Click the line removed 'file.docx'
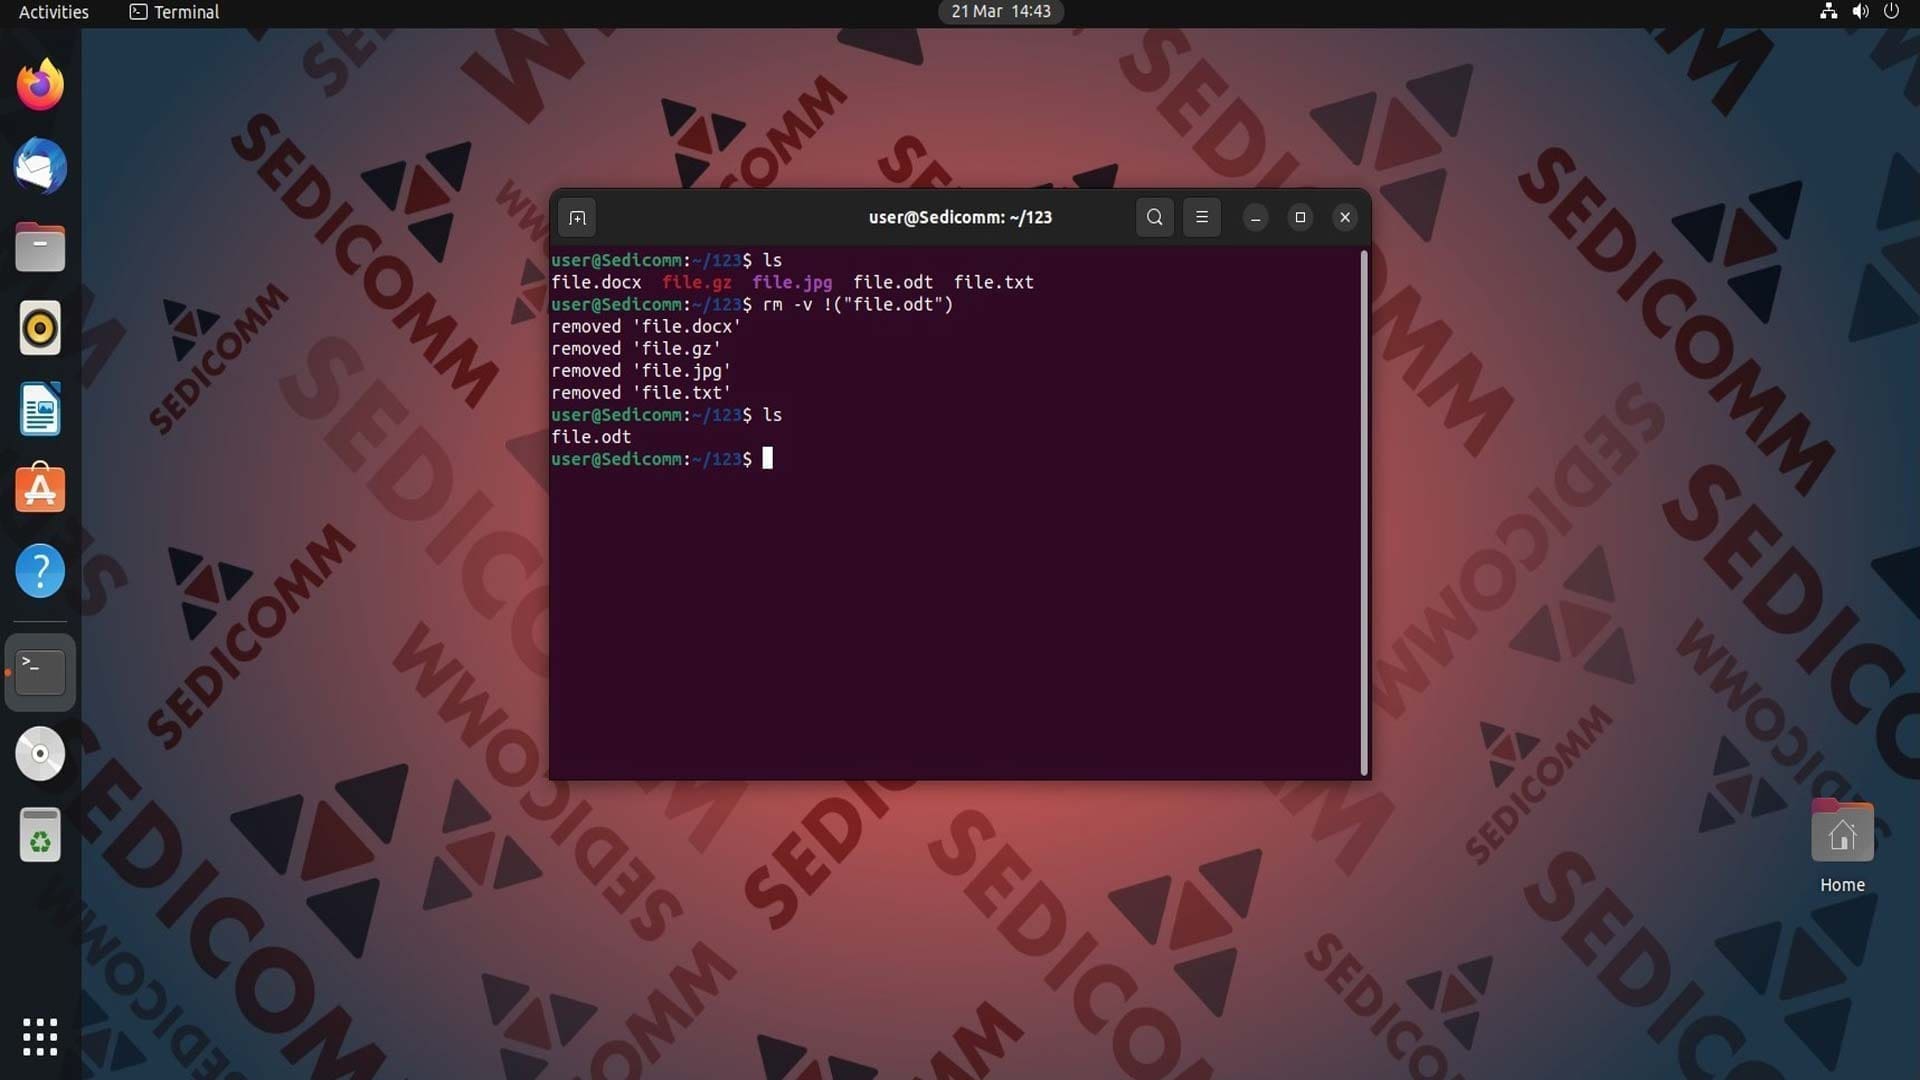The width and height of the screenshot is (1920, 1080). [646, 327]
